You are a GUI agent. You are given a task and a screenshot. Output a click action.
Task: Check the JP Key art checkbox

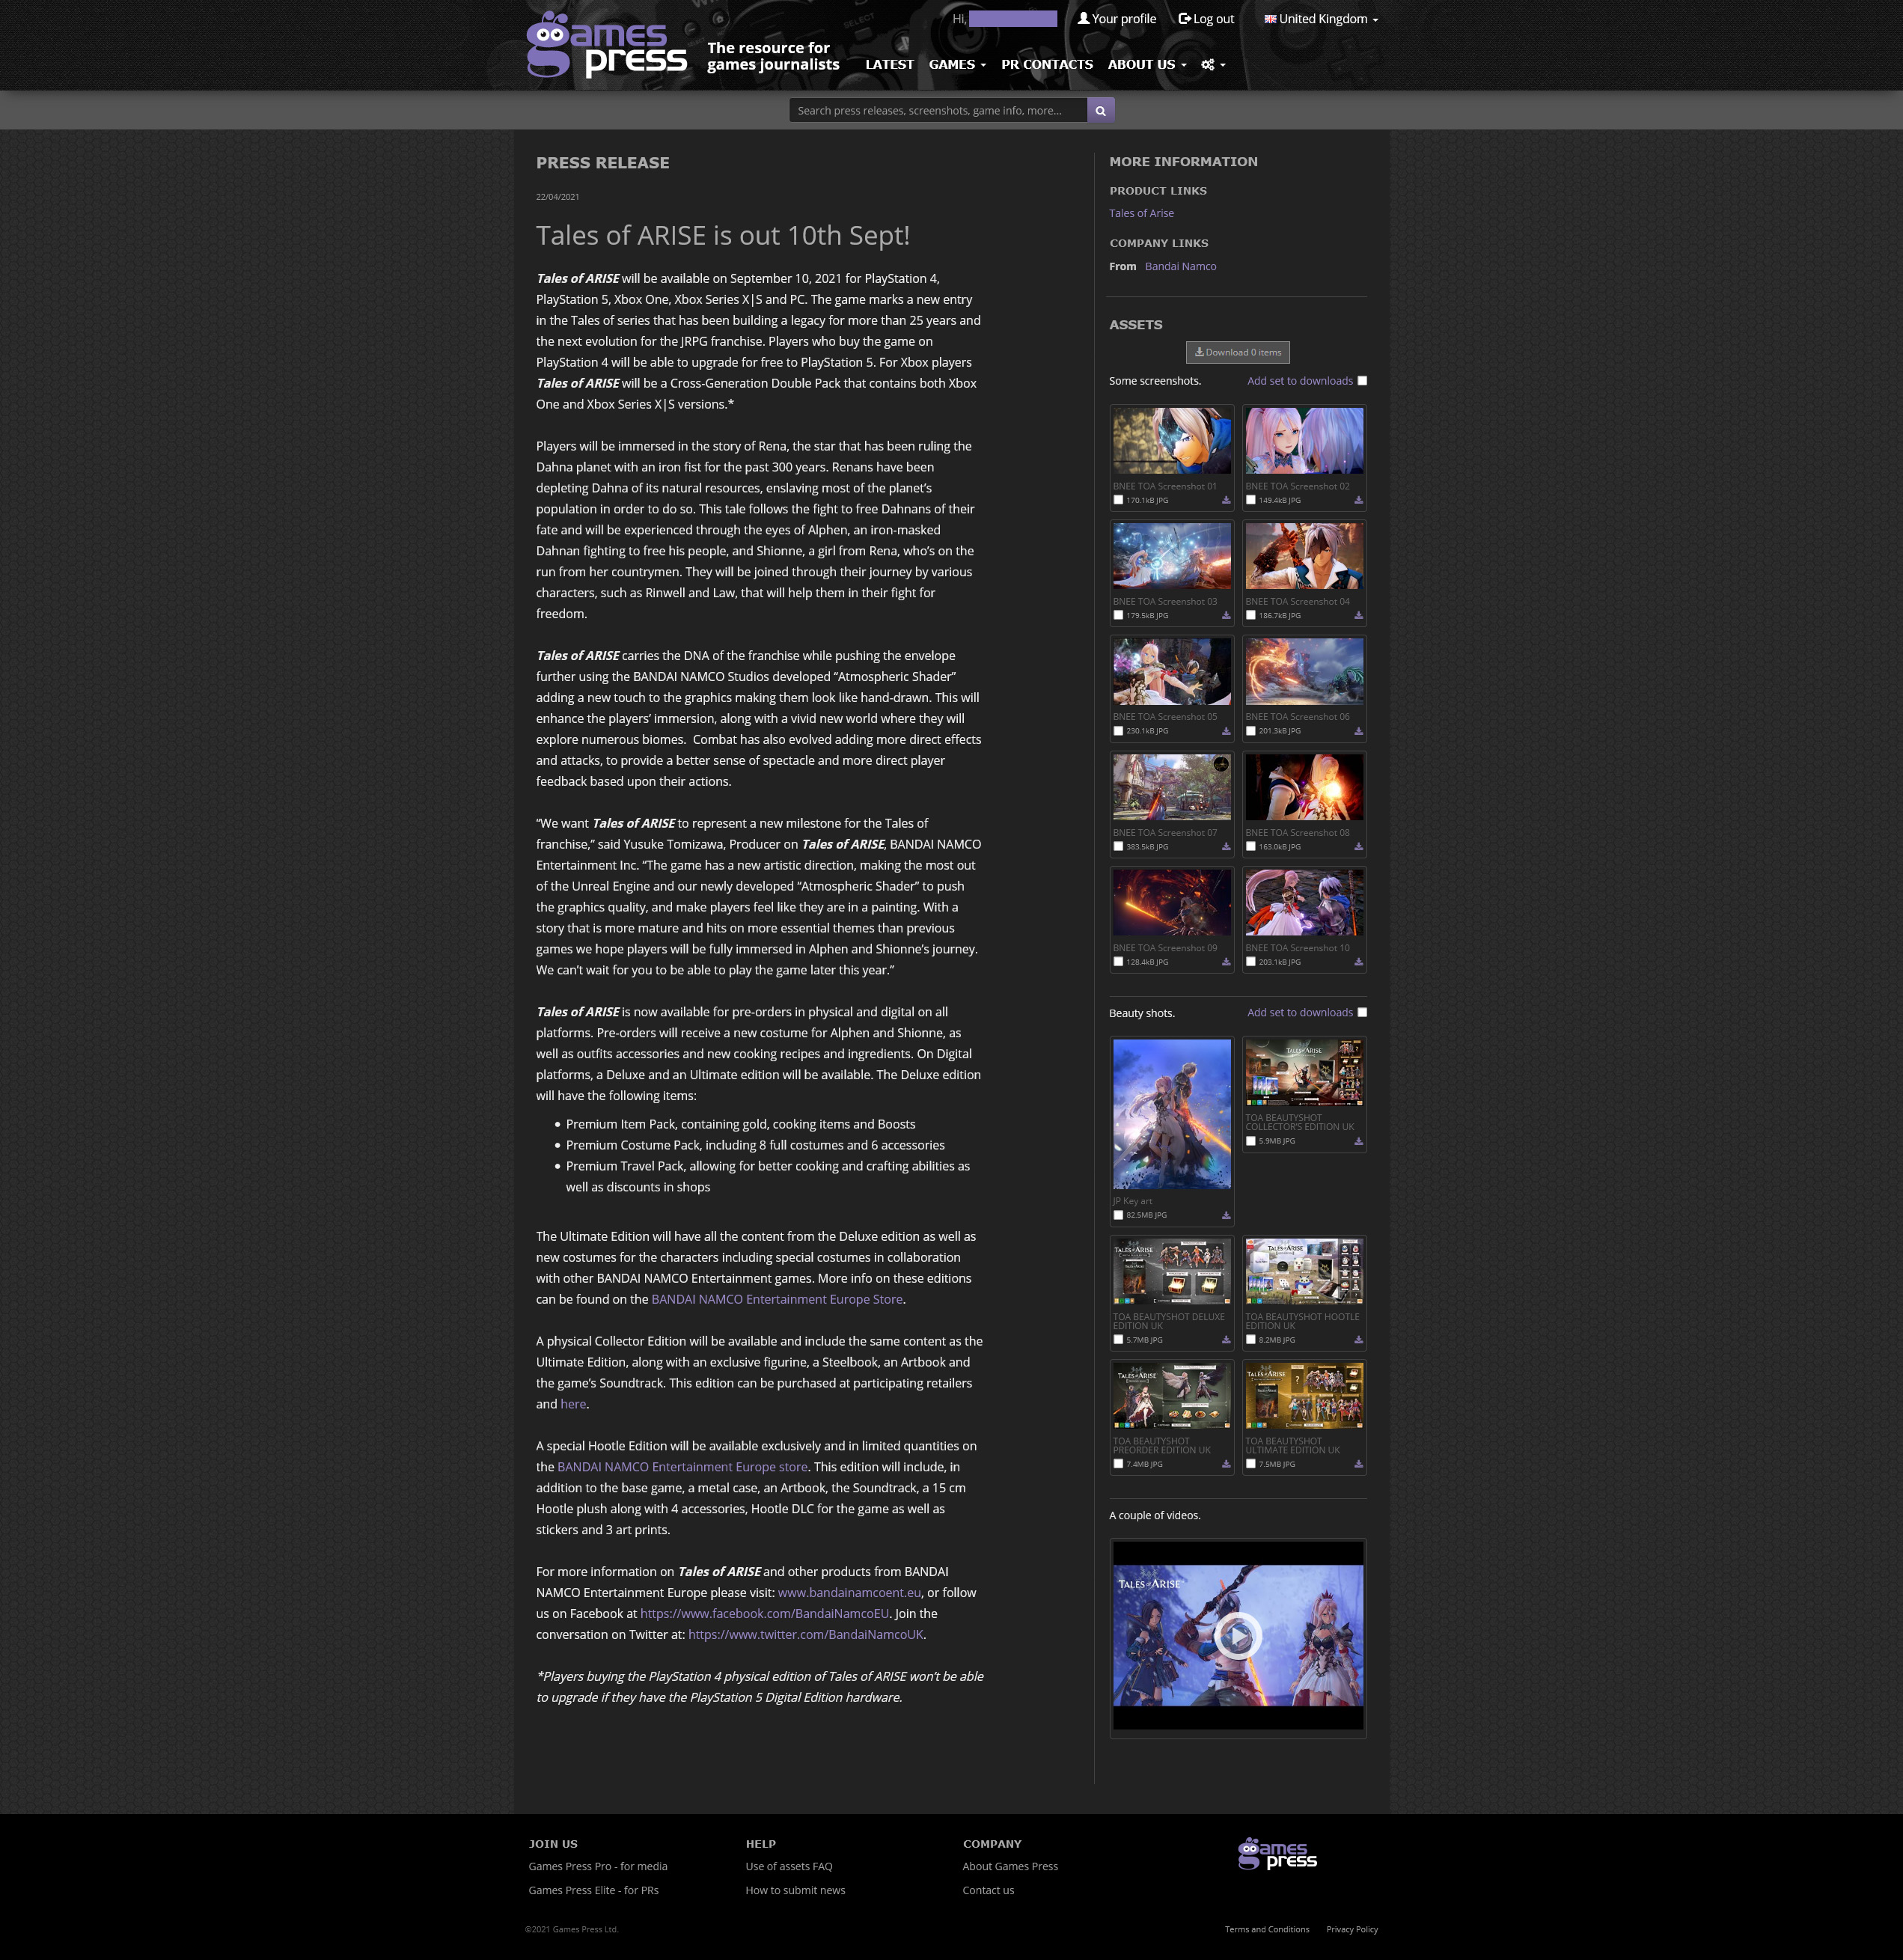pos(1118,1215)
